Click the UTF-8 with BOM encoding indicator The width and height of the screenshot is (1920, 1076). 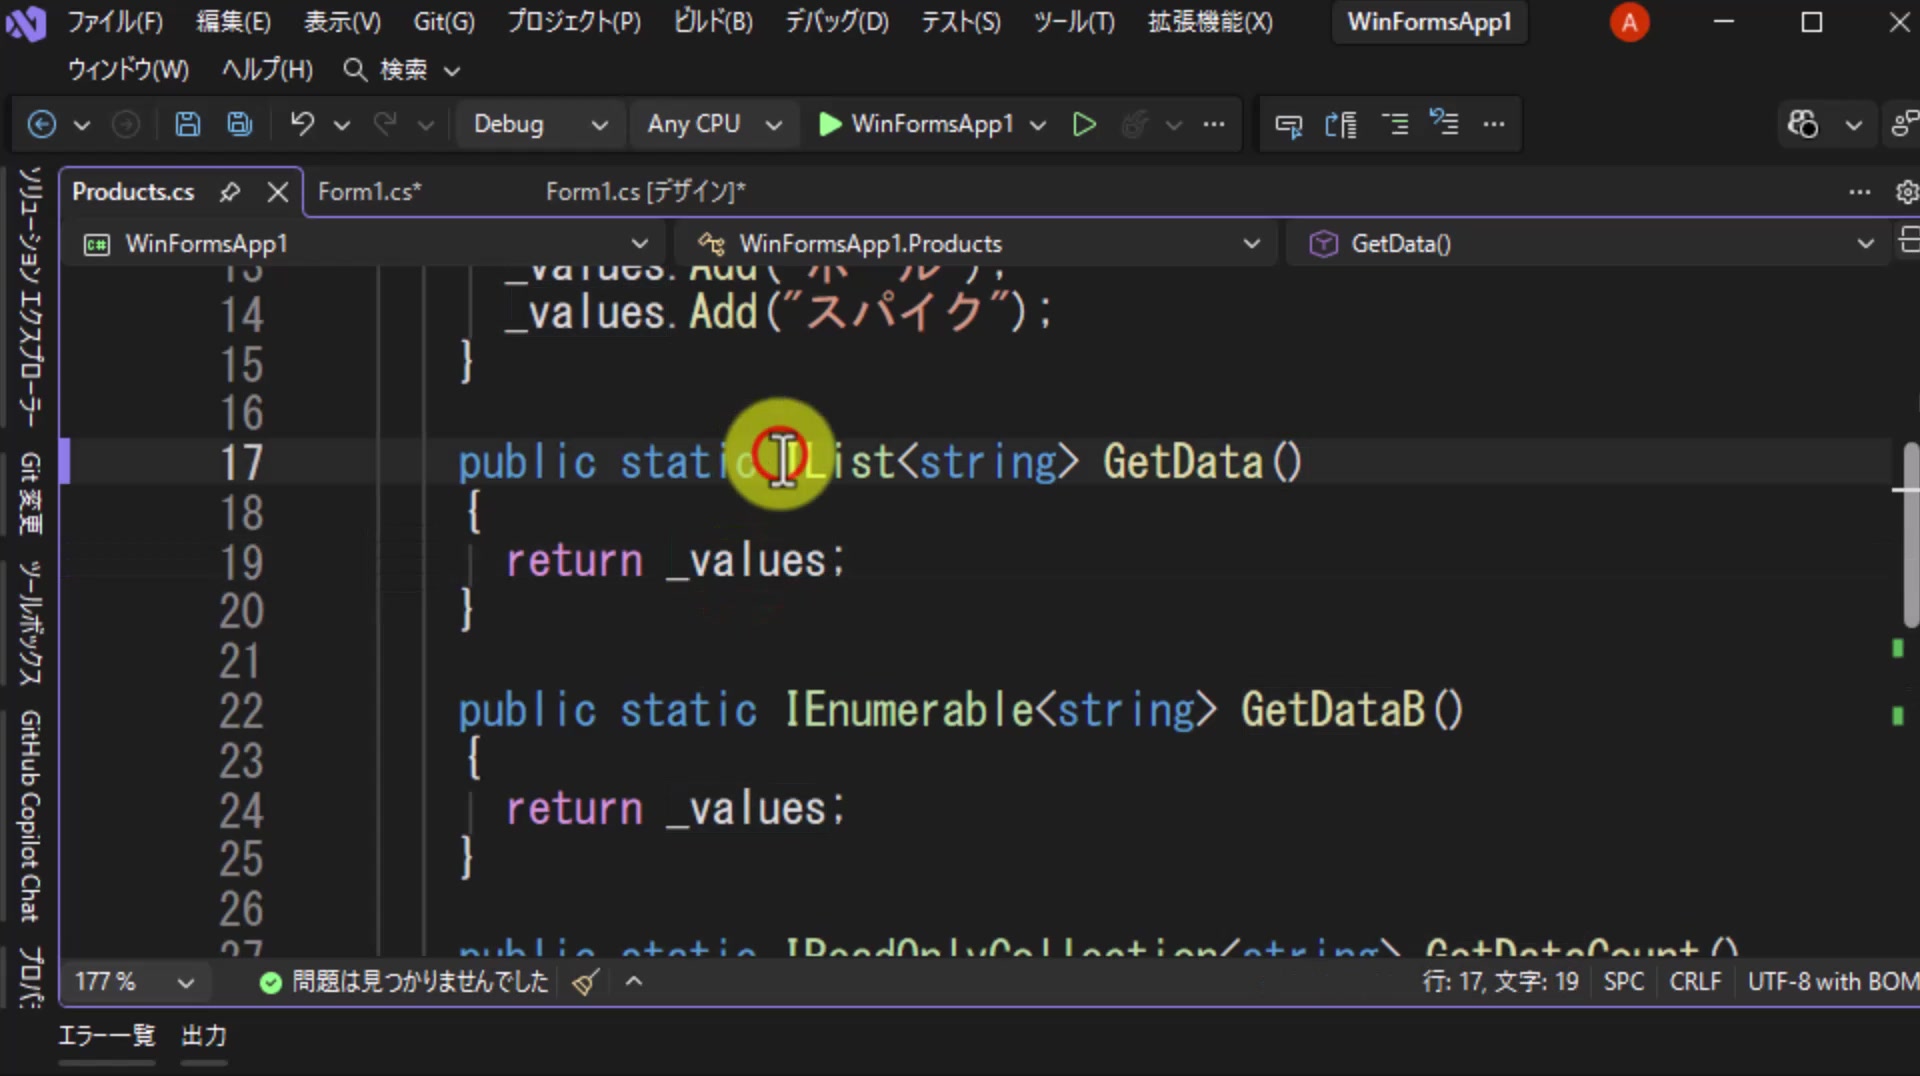pos(1832,982)
